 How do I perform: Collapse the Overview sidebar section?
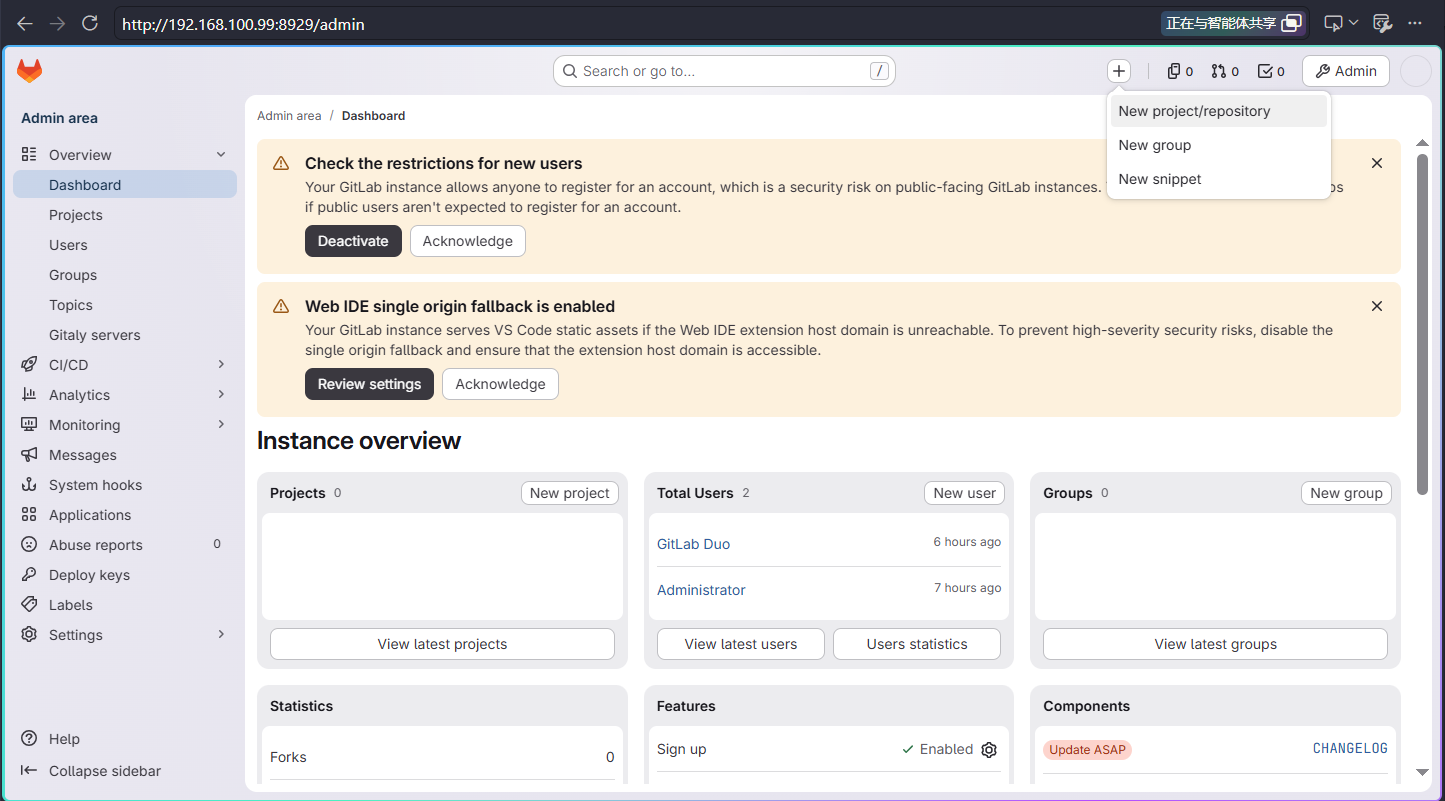click(125, 155)
